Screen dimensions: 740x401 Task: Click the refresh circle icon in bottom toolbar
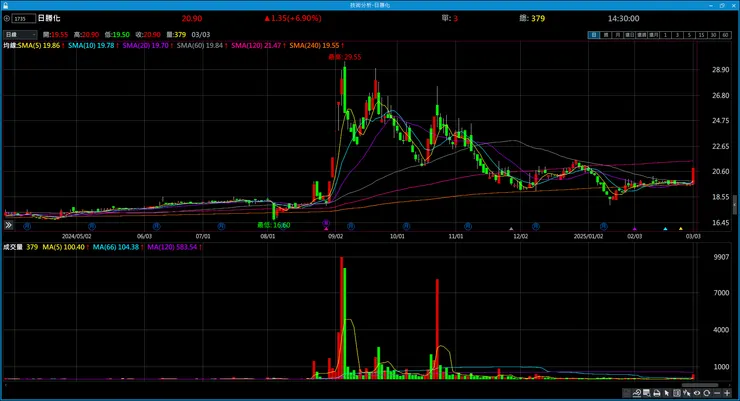coord(706,393)
